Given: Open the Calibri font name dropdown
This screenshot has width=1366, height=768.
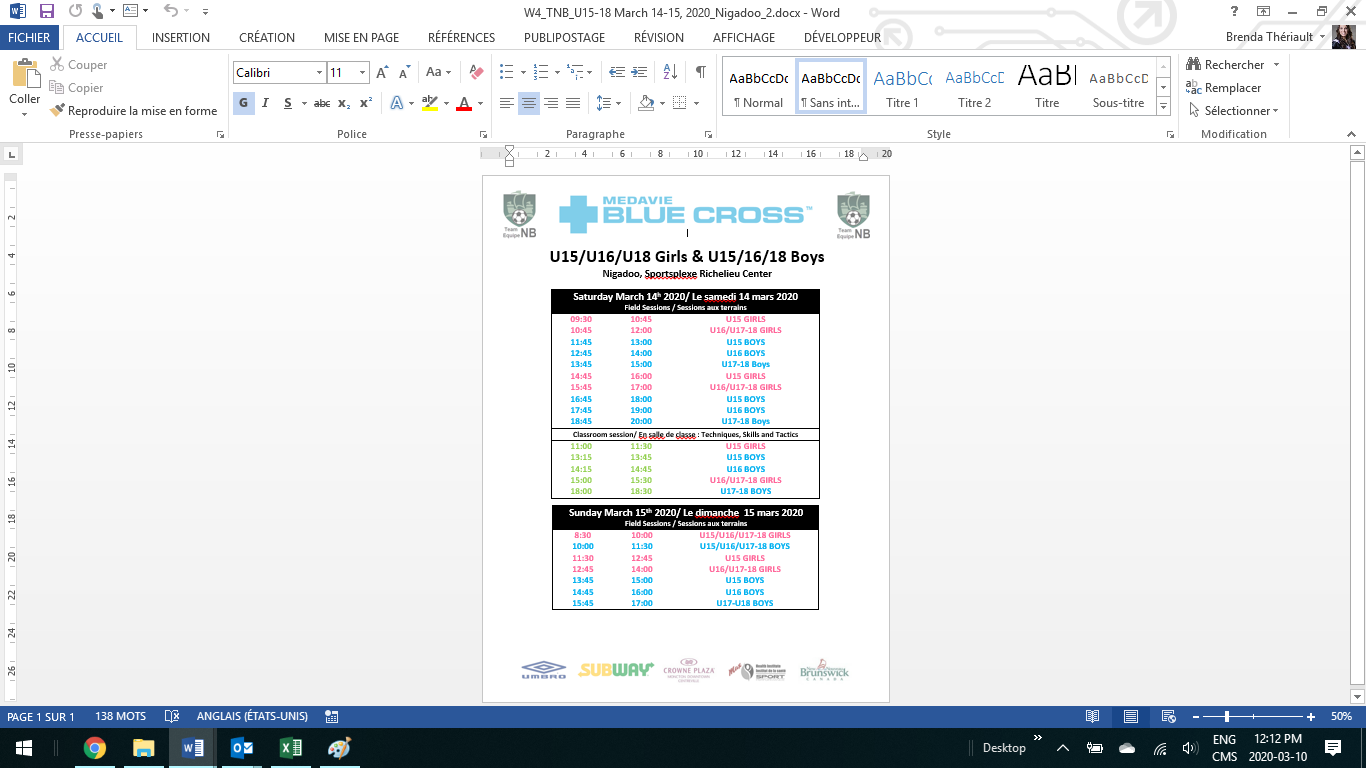Looking at the screenshot, I should pyautogui.click(x=319, y=73).
